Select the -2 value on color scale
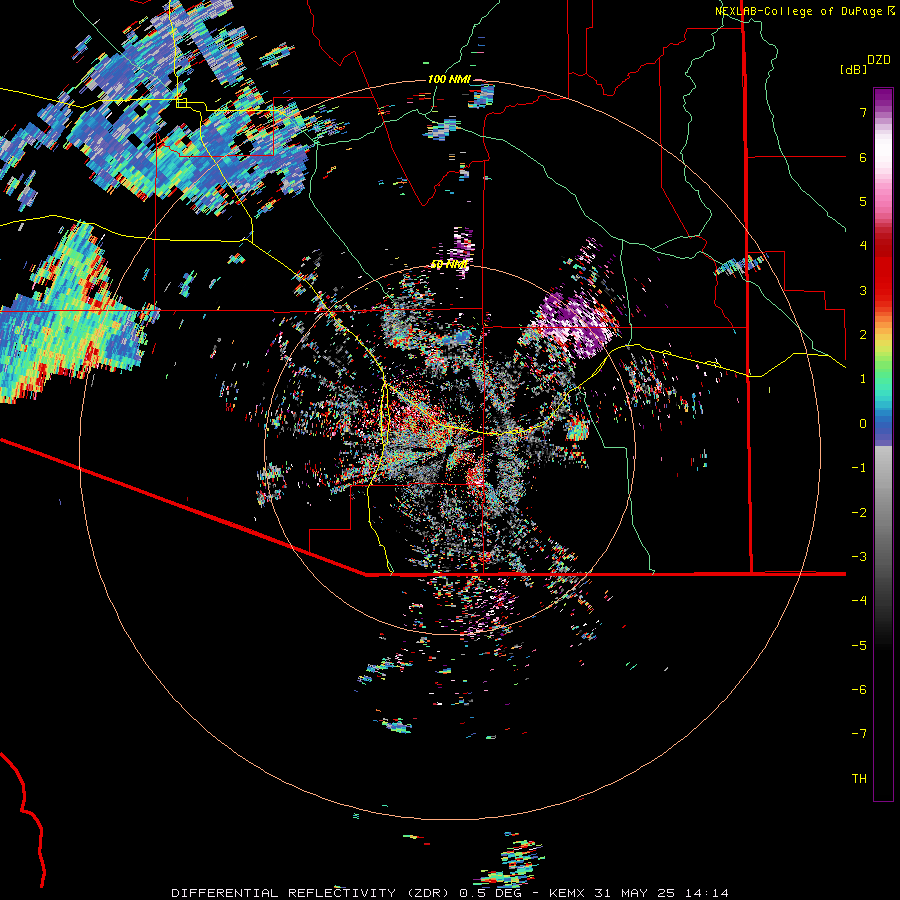 [859, 513]
